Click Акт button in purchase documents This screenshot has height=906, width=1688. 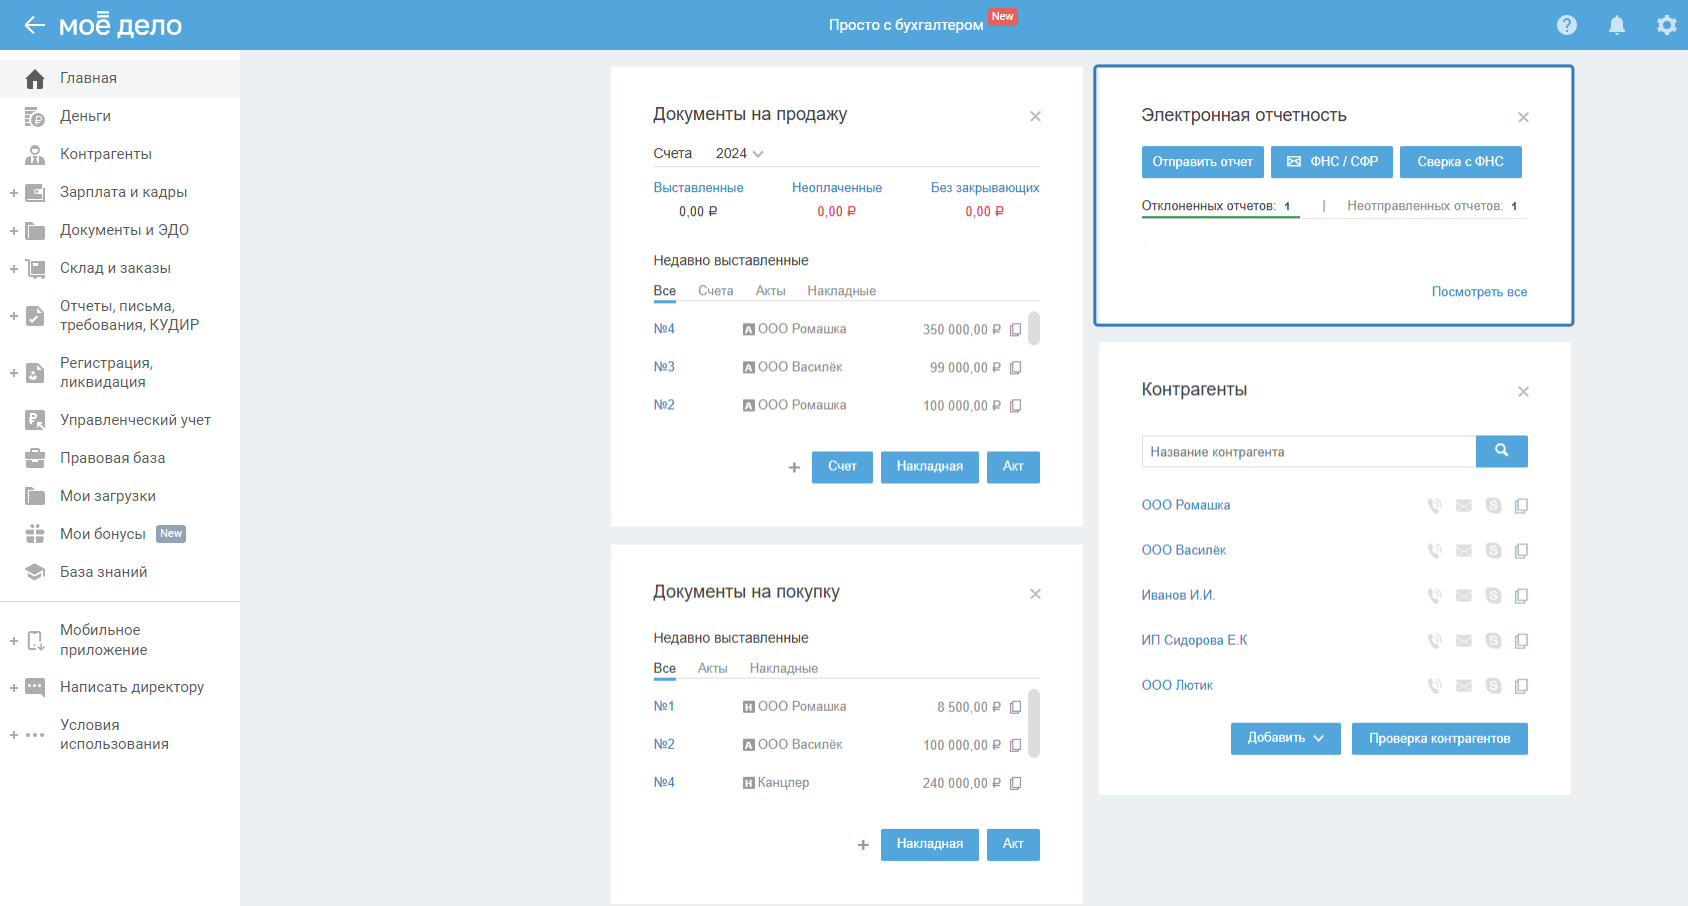point(1013,845)
